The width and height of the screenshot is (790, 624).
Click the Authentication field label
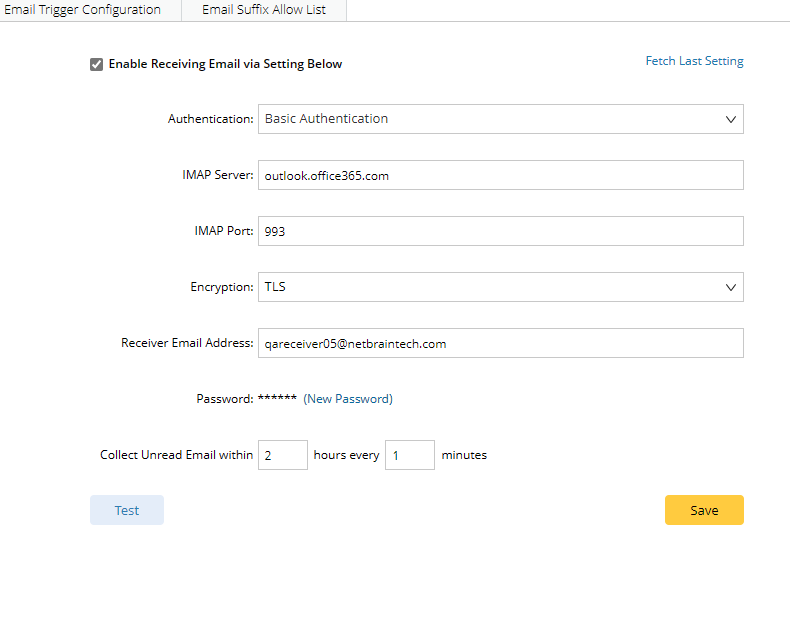[210, 119]
